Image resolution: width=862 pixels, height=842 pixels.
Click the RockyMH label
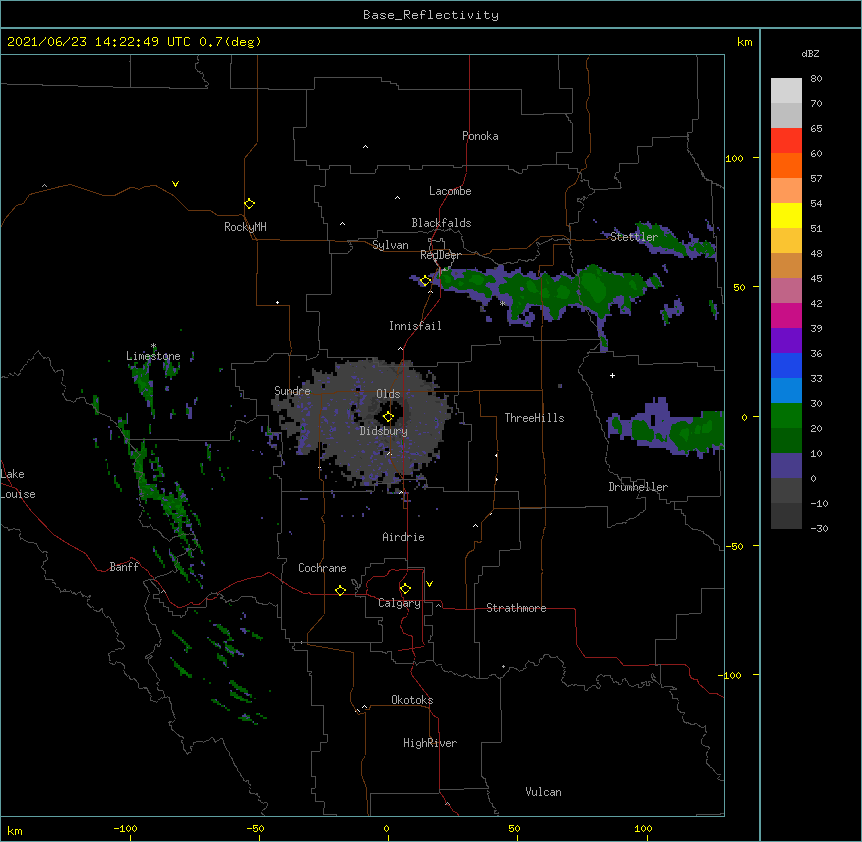(245, 227)
